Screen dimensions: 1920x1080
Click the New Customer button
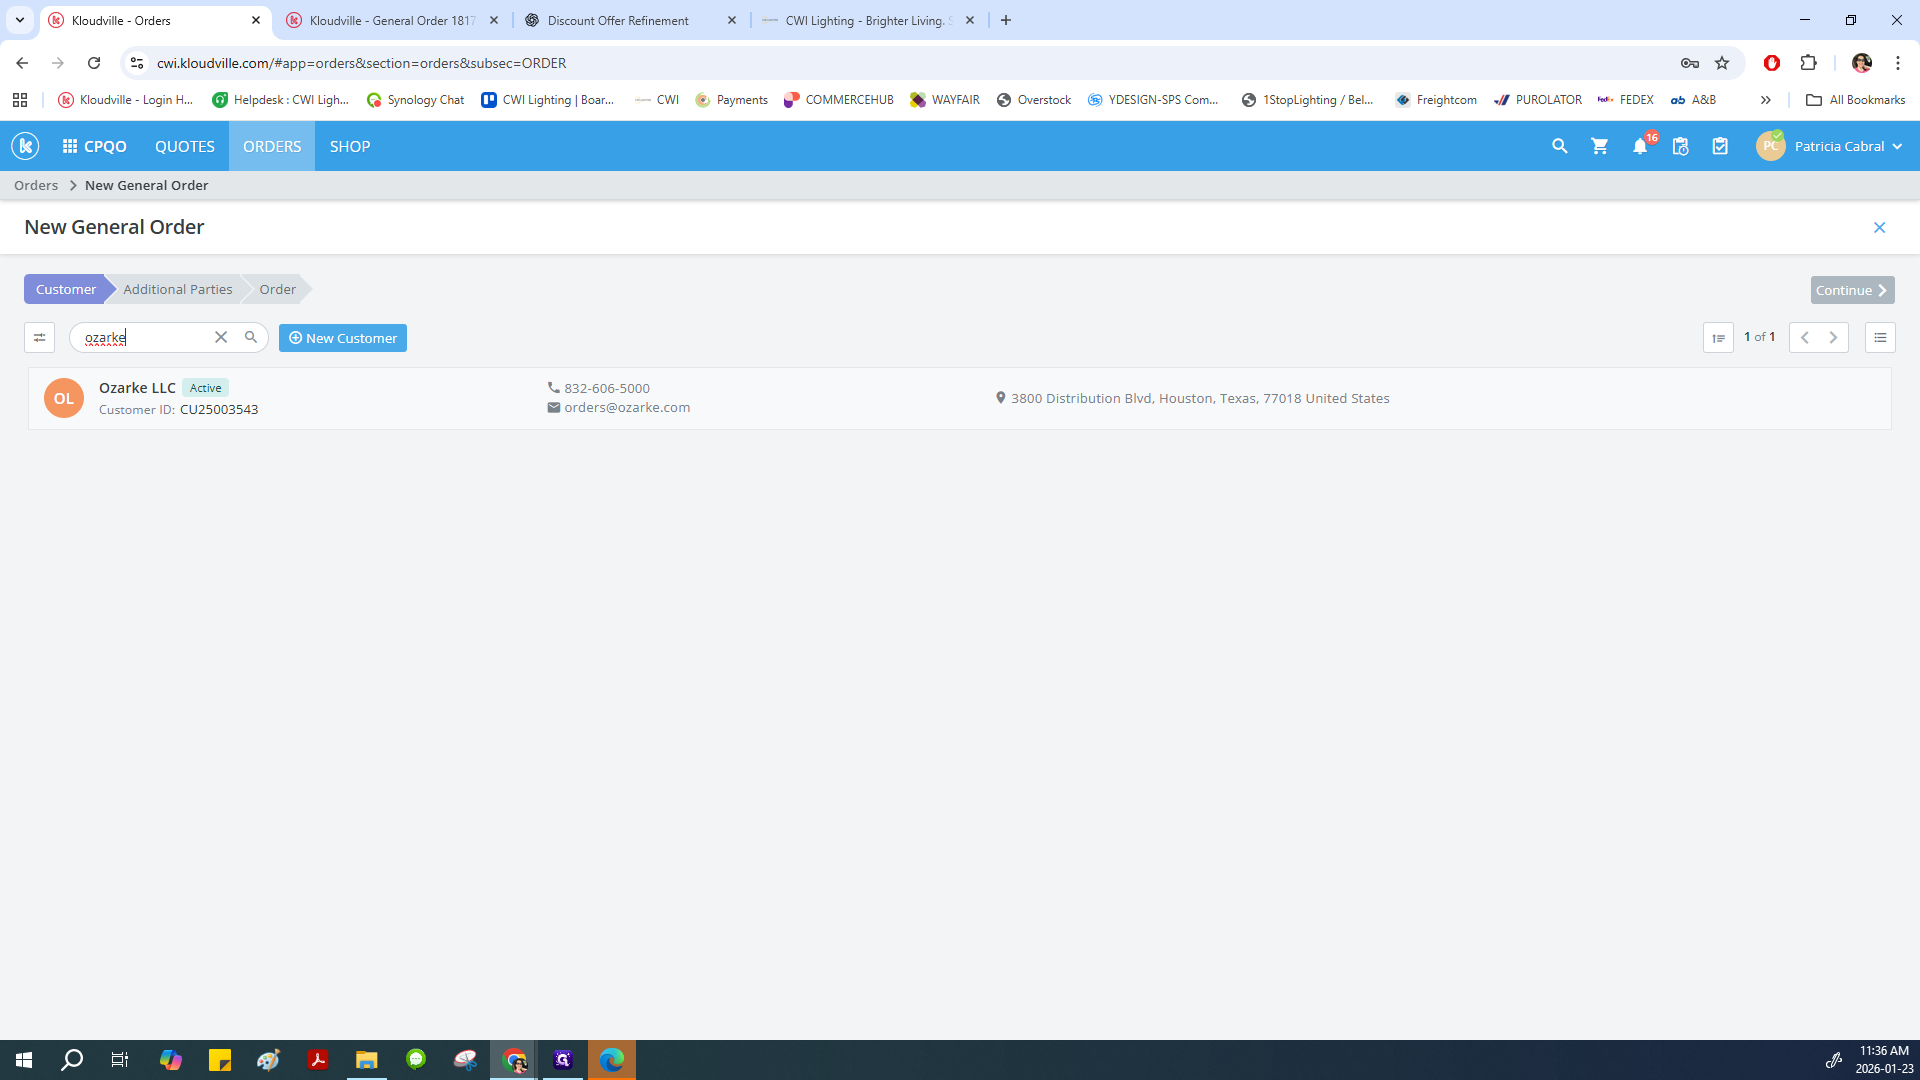pyautogui.click(x=343, y=338)
